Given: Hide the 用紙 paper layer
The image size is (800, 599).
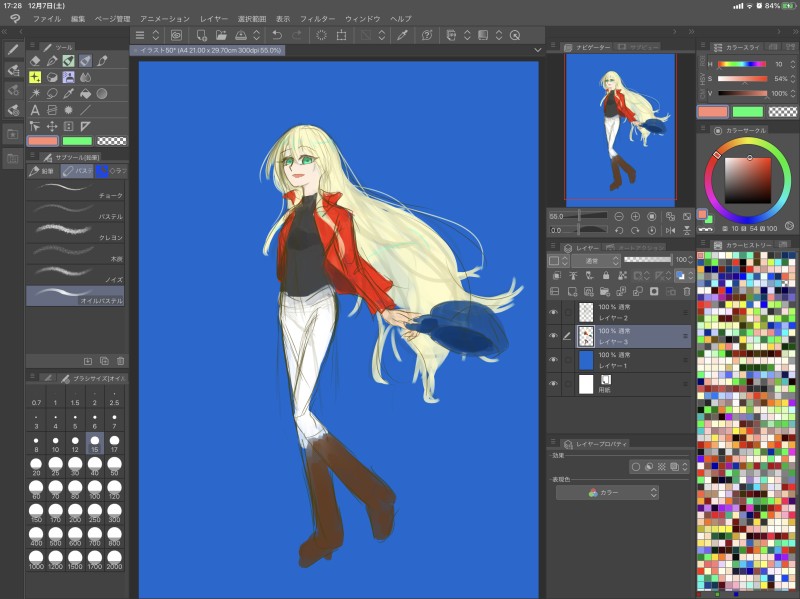Looking at the screenshot, I should [553, 384].
